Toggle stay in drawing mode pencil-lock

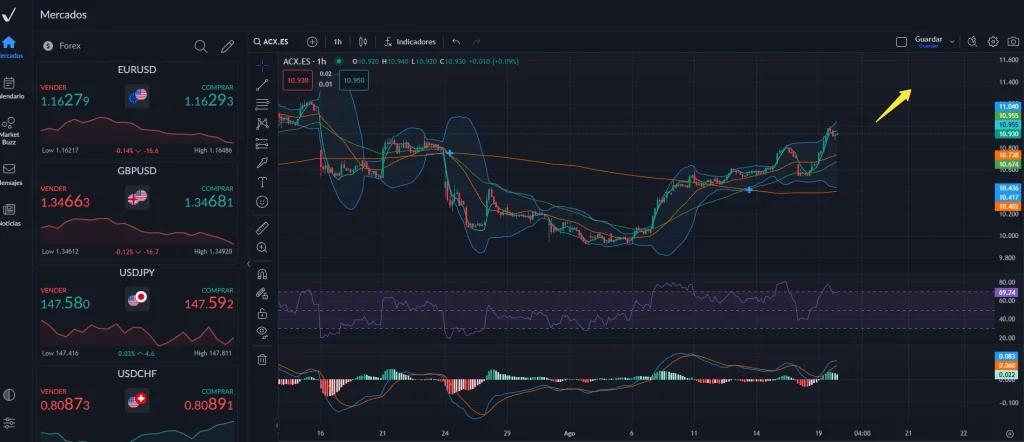point(262,293)
